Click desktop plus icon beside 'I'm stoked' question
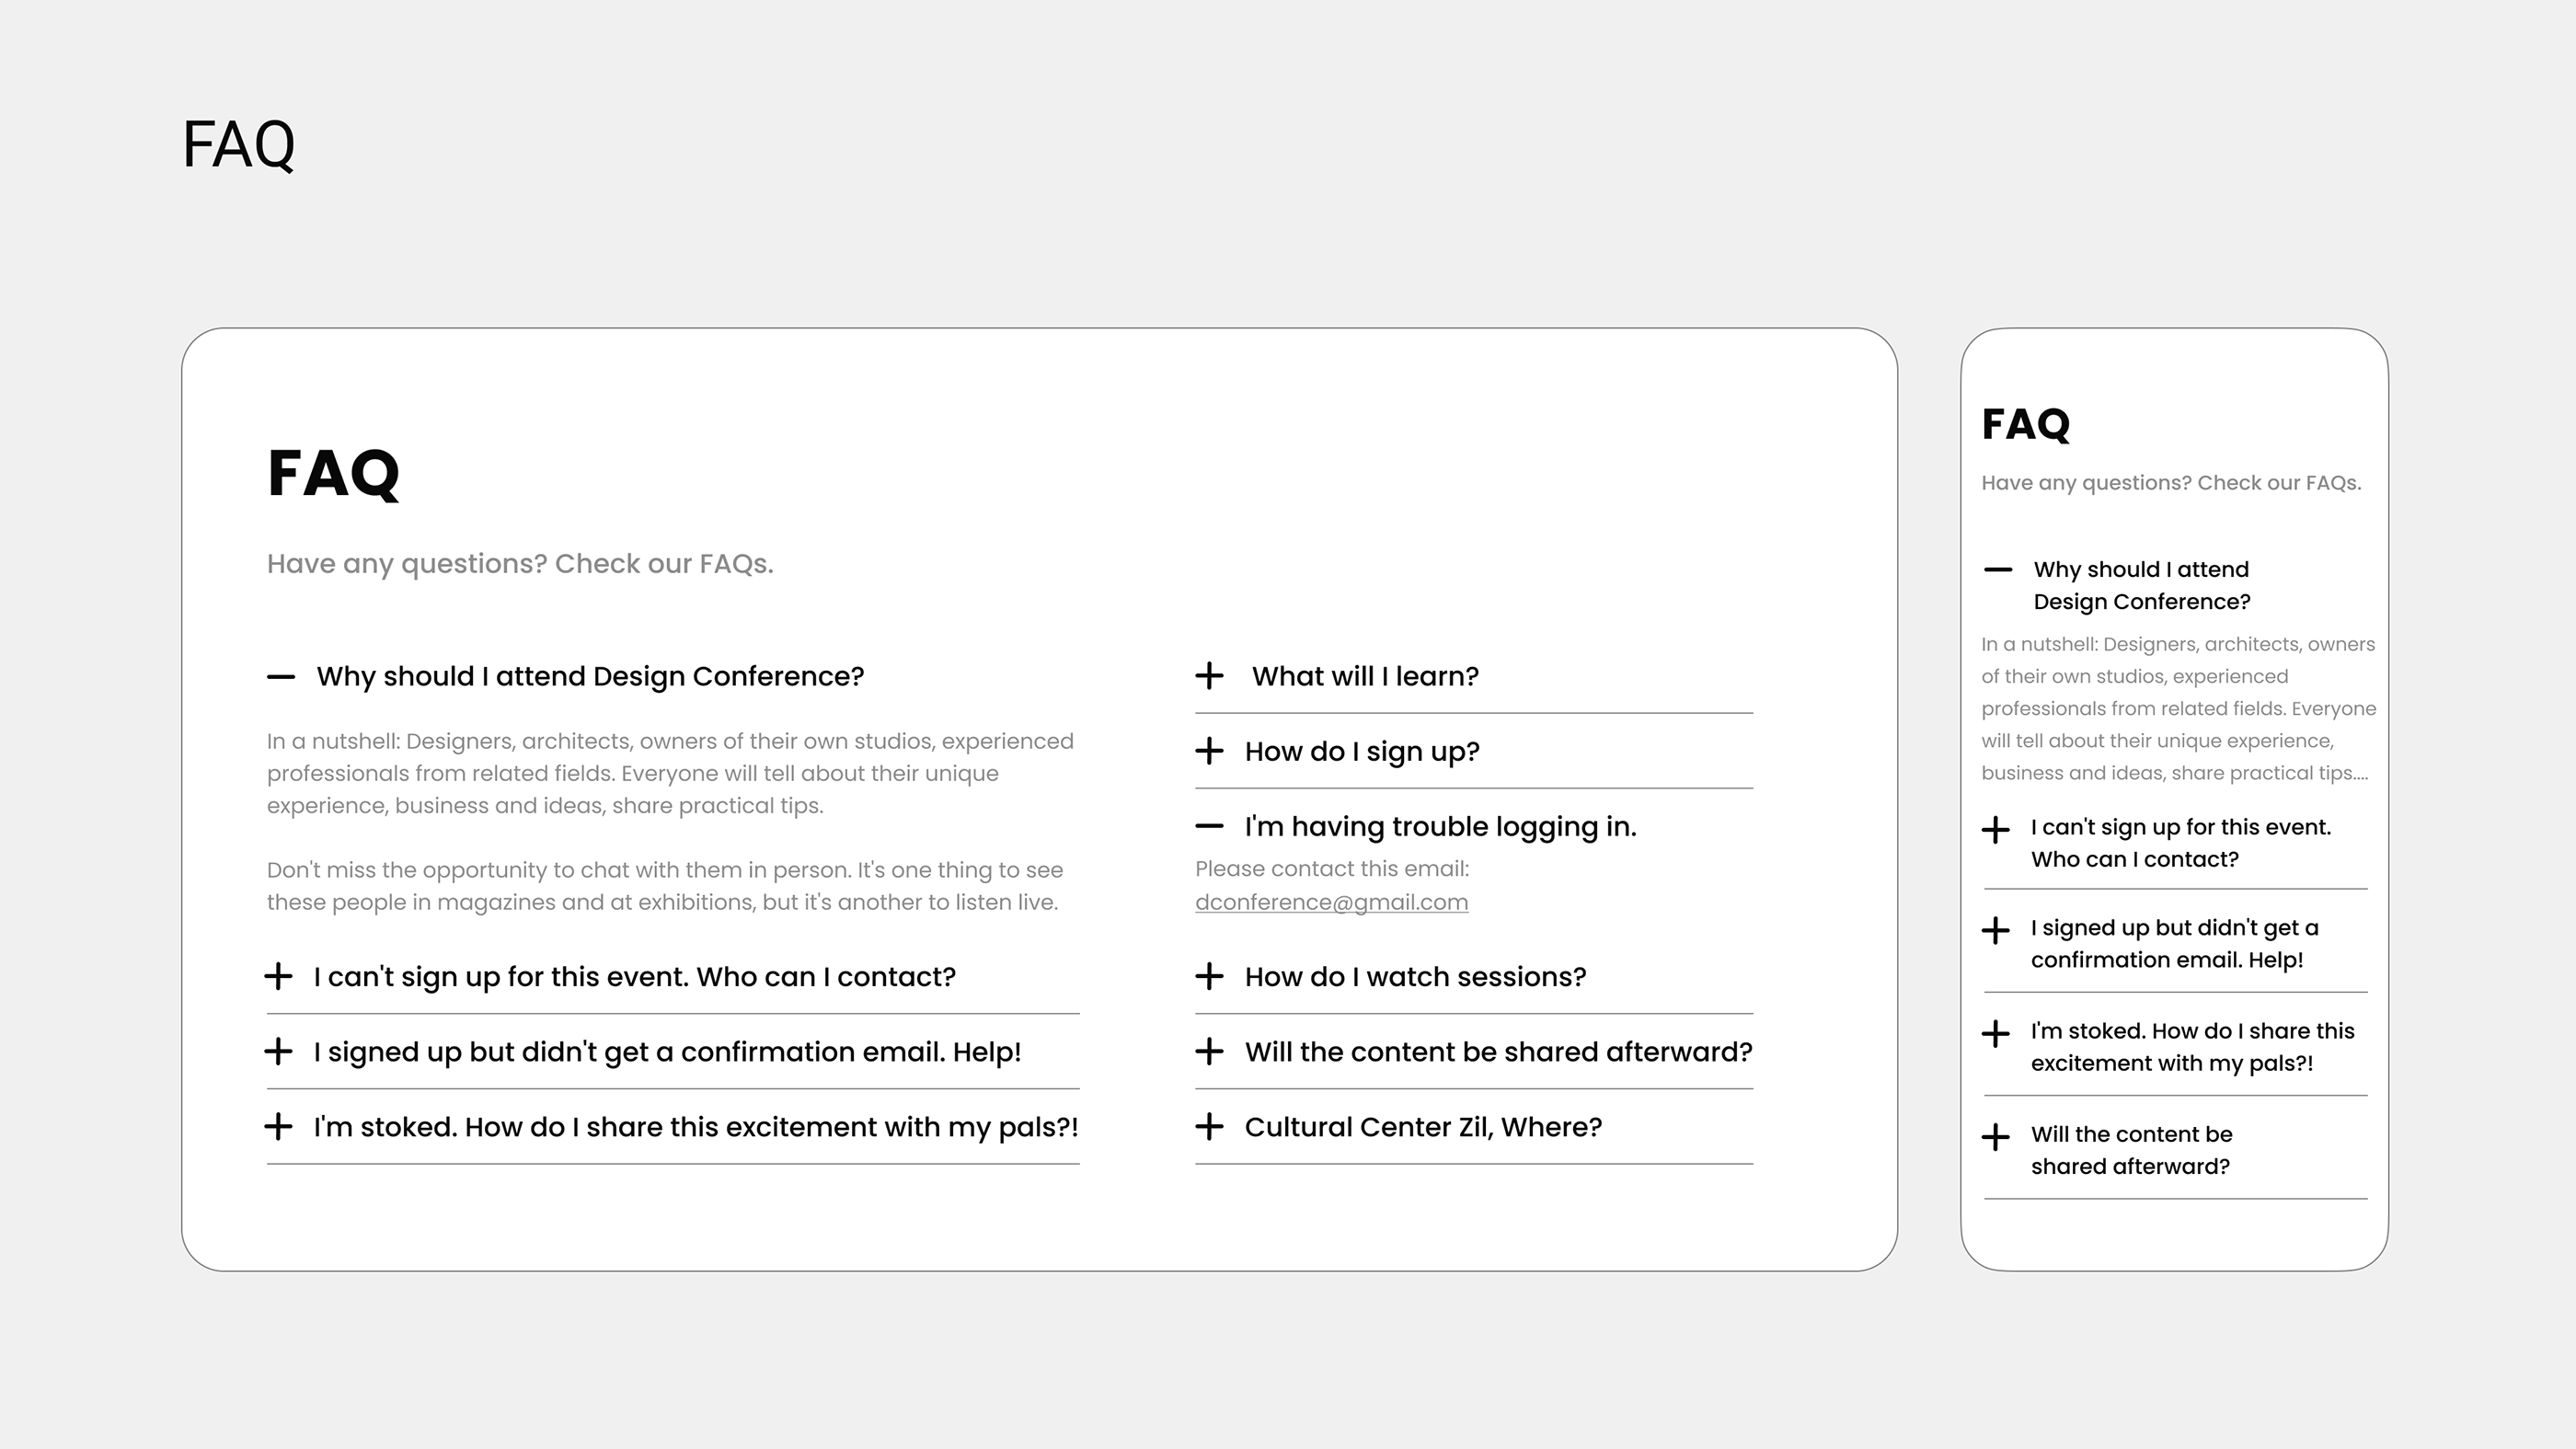This screenshot has width=2576, height=1449. tap(279, 1127)
